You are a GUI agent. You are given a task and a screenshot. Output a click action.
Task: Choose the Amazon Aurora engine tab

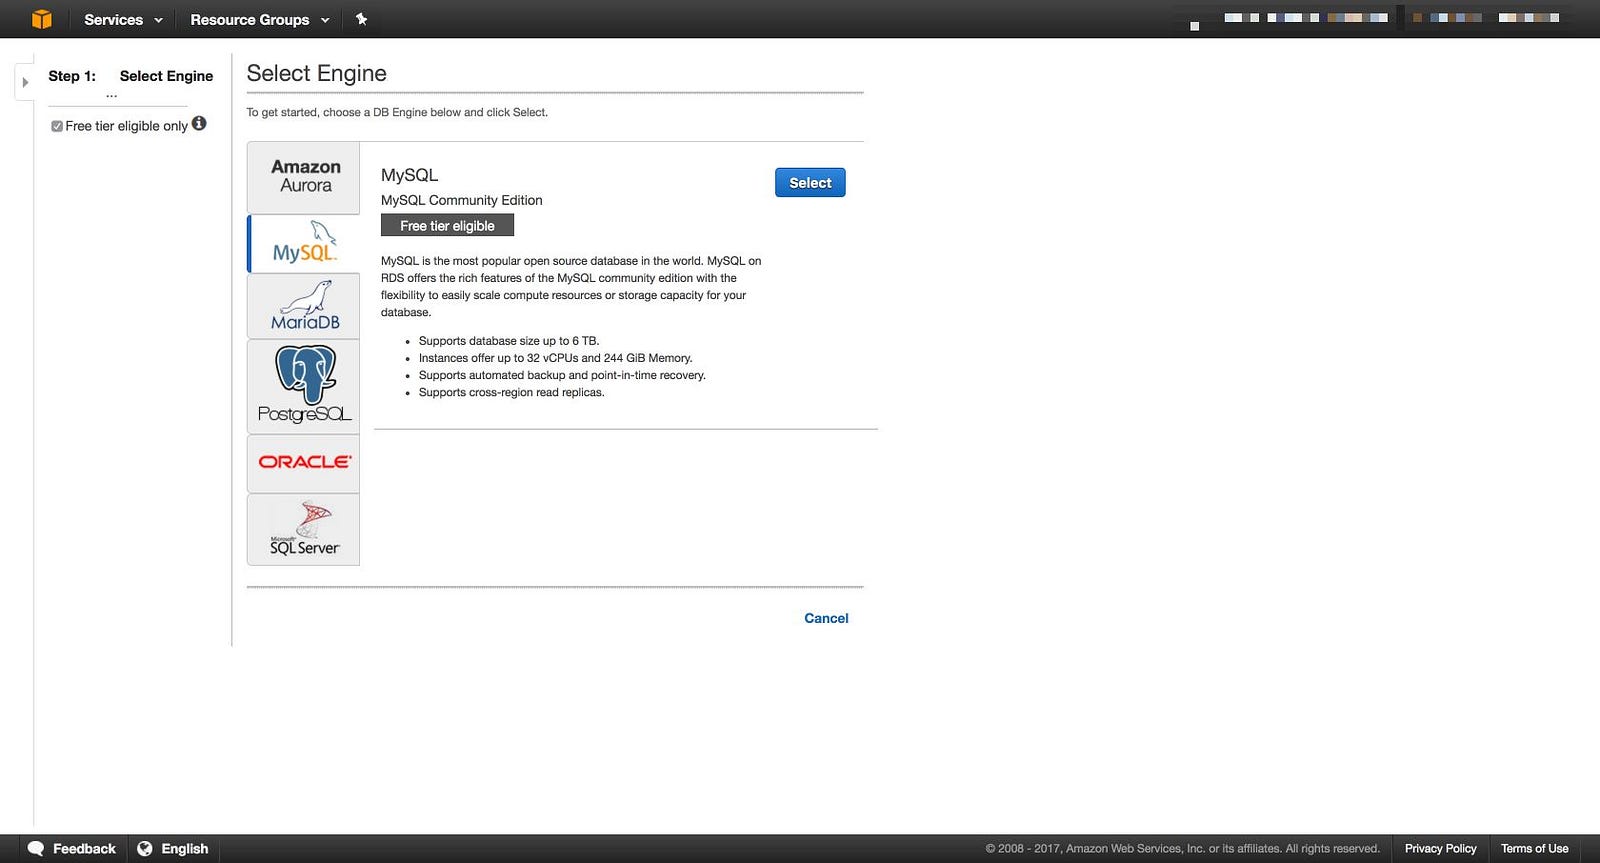[304, 177]
